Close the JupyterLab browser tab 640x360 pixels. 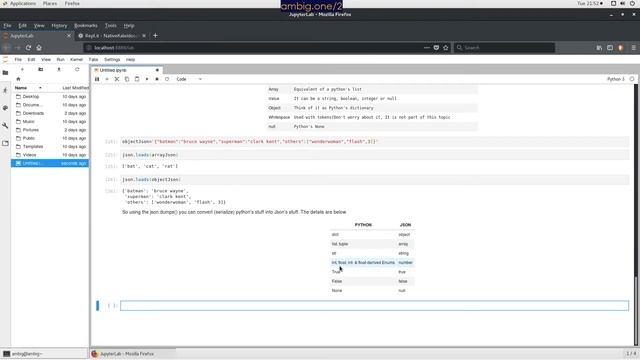point(69,36)
